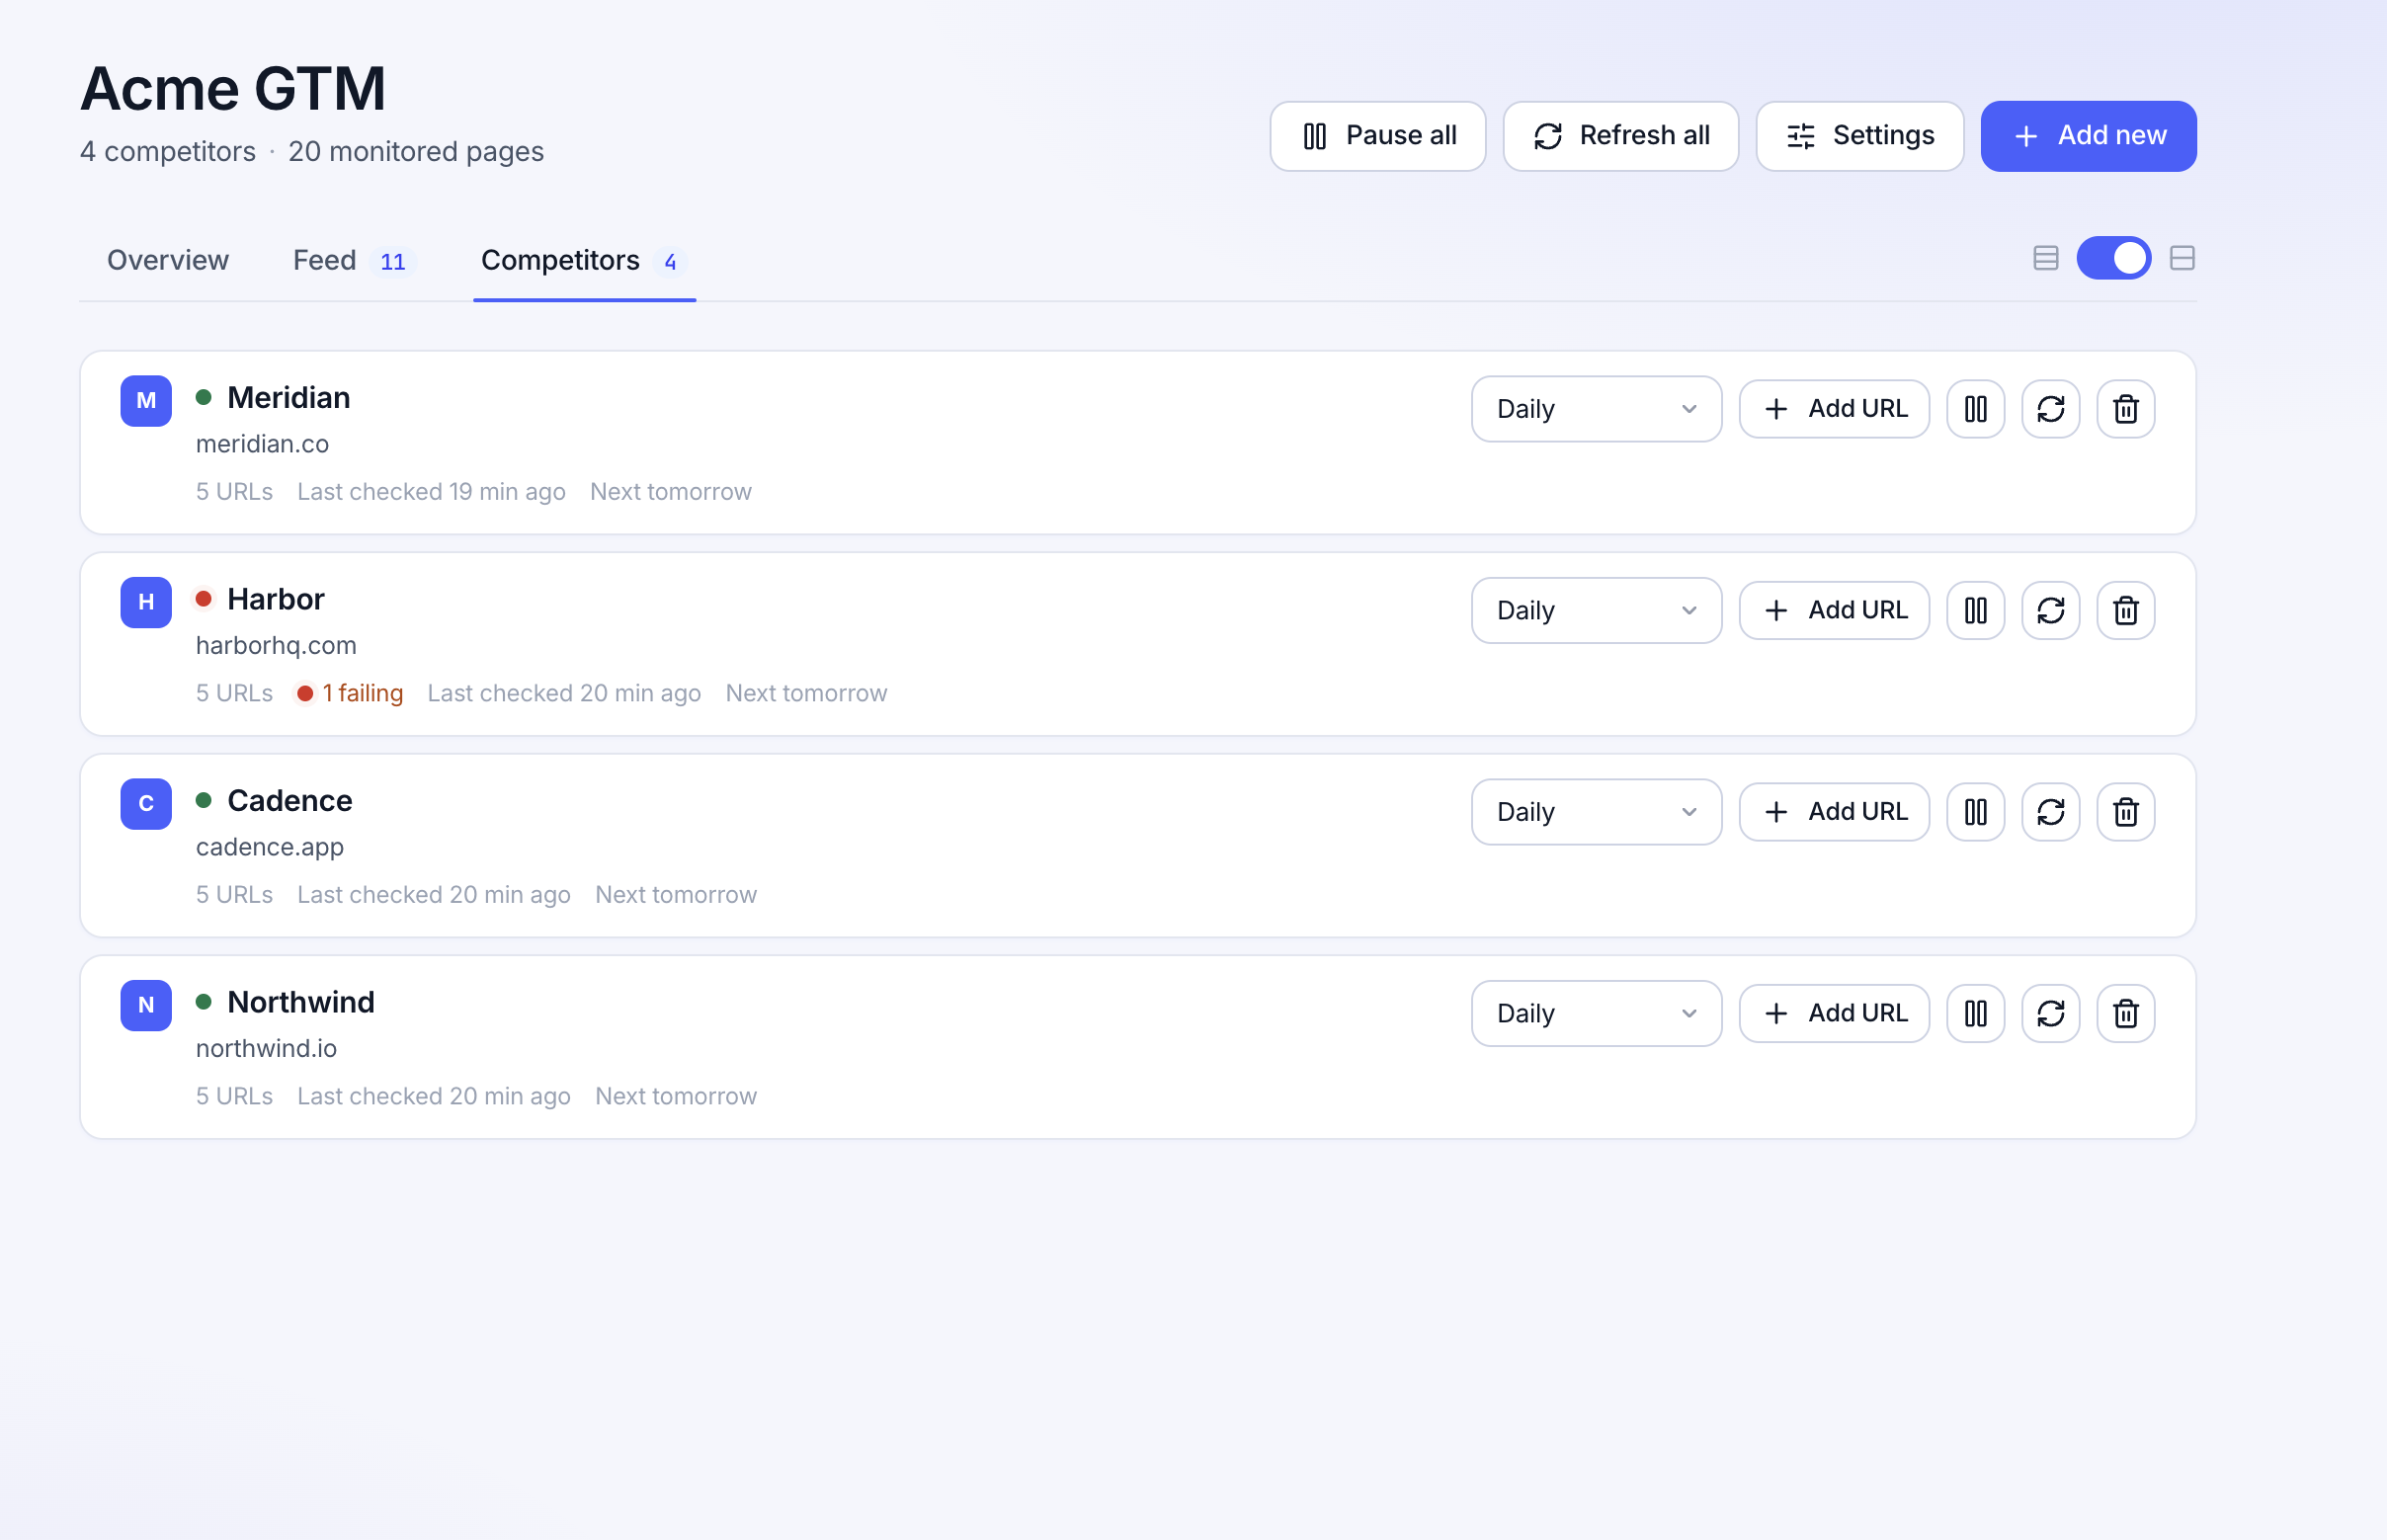Delete the Harbor competitor

(2125, 610)
